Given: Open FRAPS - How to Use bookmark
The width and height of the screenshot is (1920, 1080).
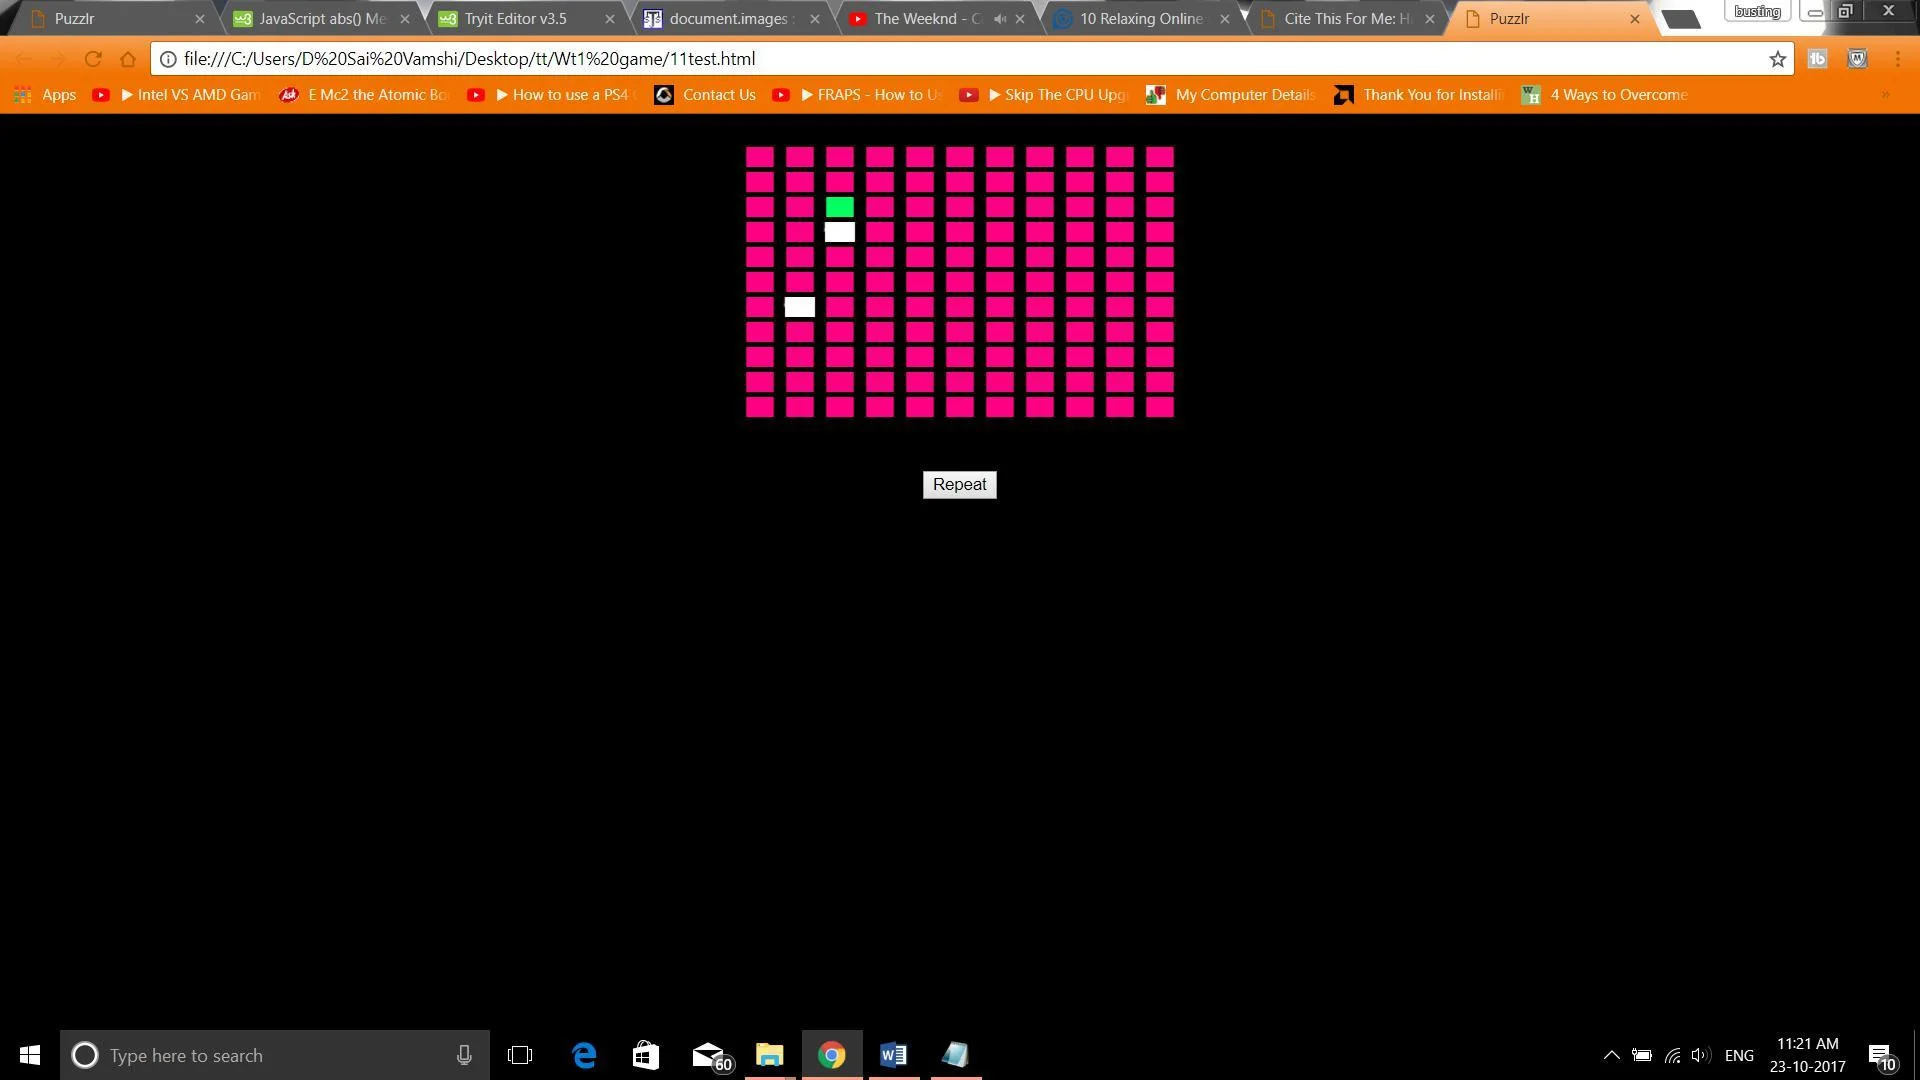Looking at the screenshot, I should coord(858,95).
